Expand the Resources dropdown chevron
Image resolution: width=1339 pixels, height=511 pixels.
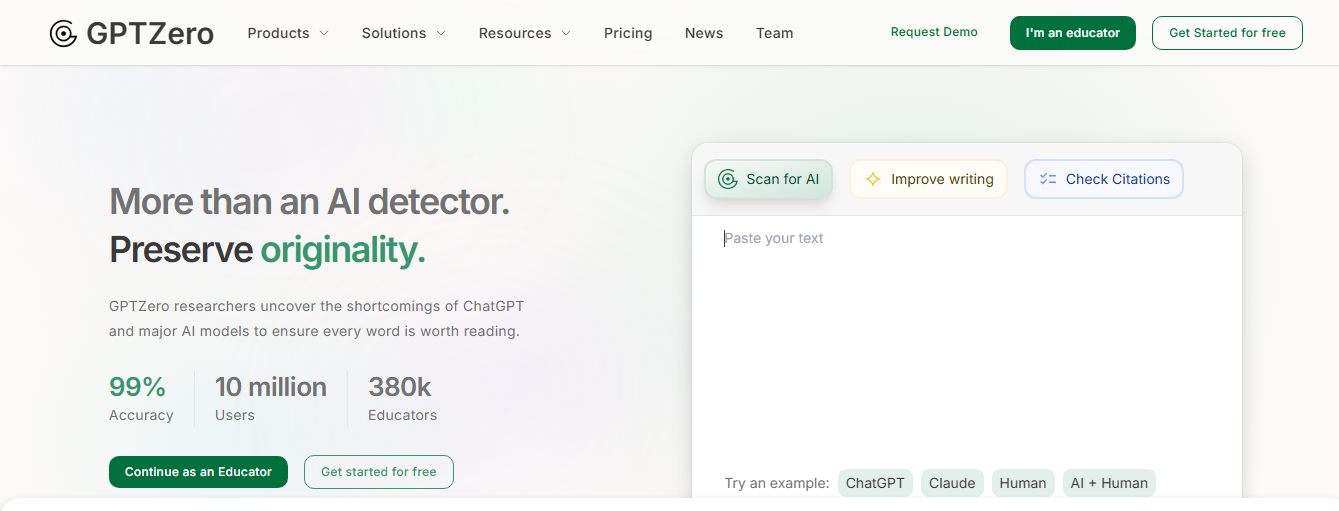pos(566,33)
